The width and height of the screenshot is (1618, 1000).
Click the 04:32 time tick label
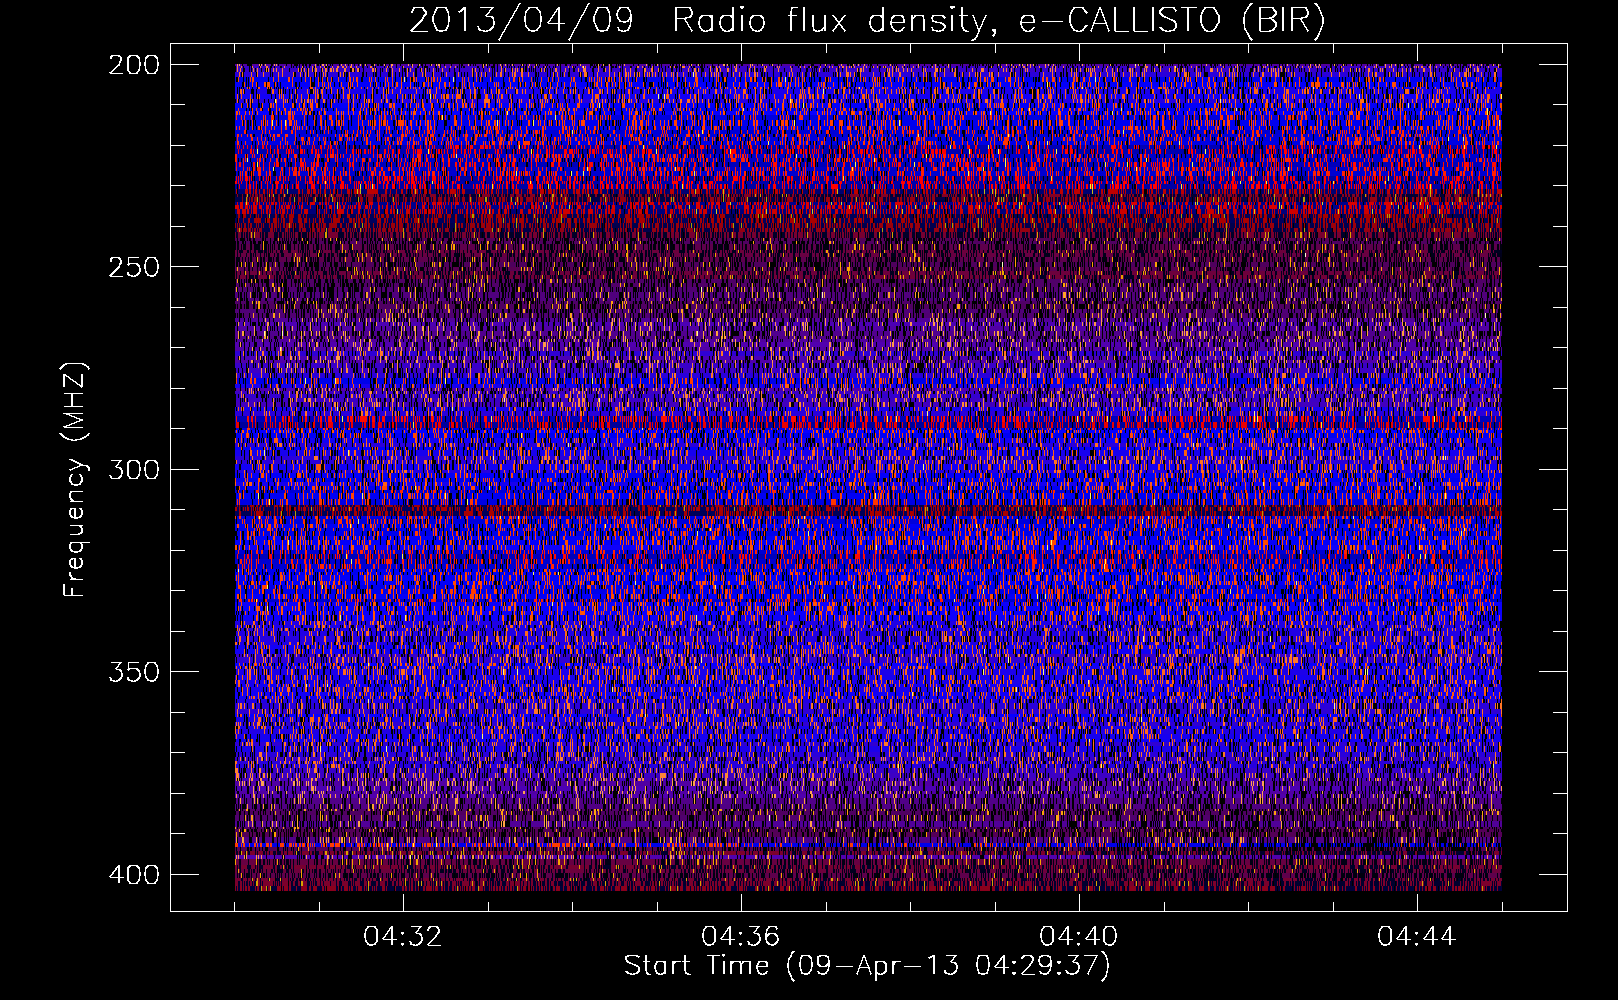[403, 937]
